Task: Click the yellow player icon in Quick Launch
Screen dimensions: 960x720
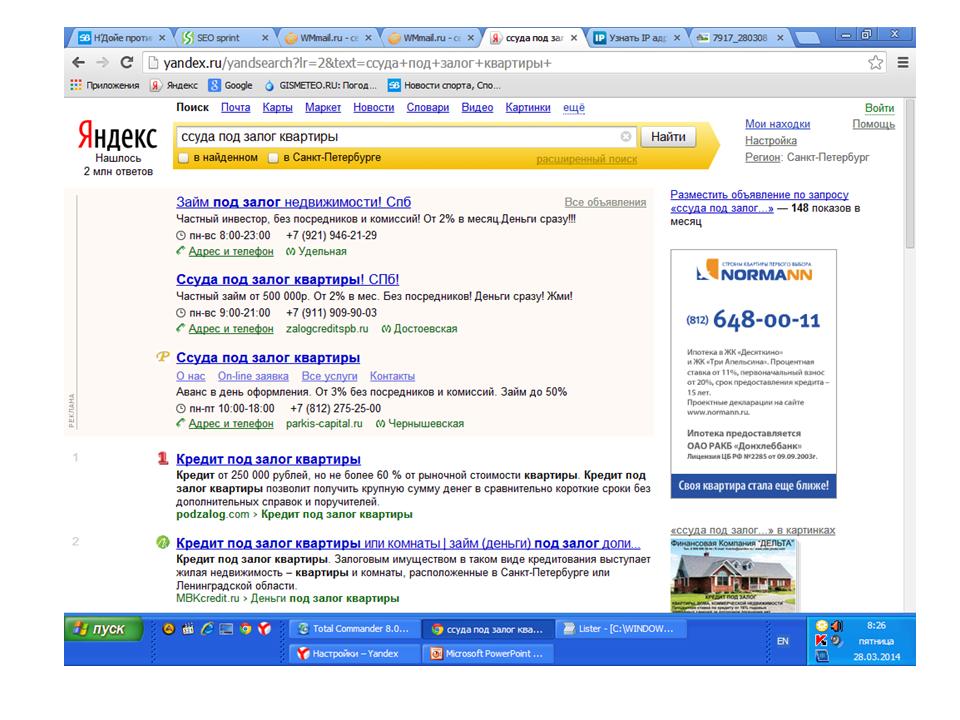Action: pos(168,629)
